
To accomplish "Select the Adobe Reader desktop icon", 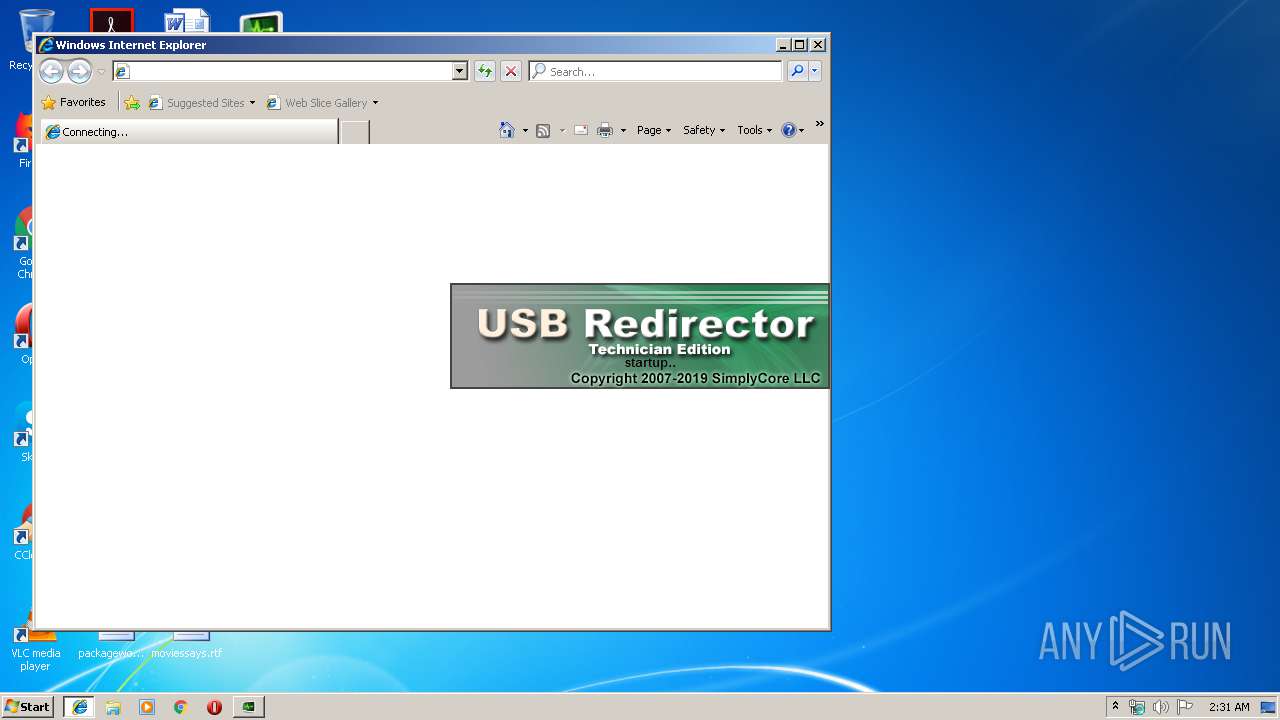I will 111,20.
